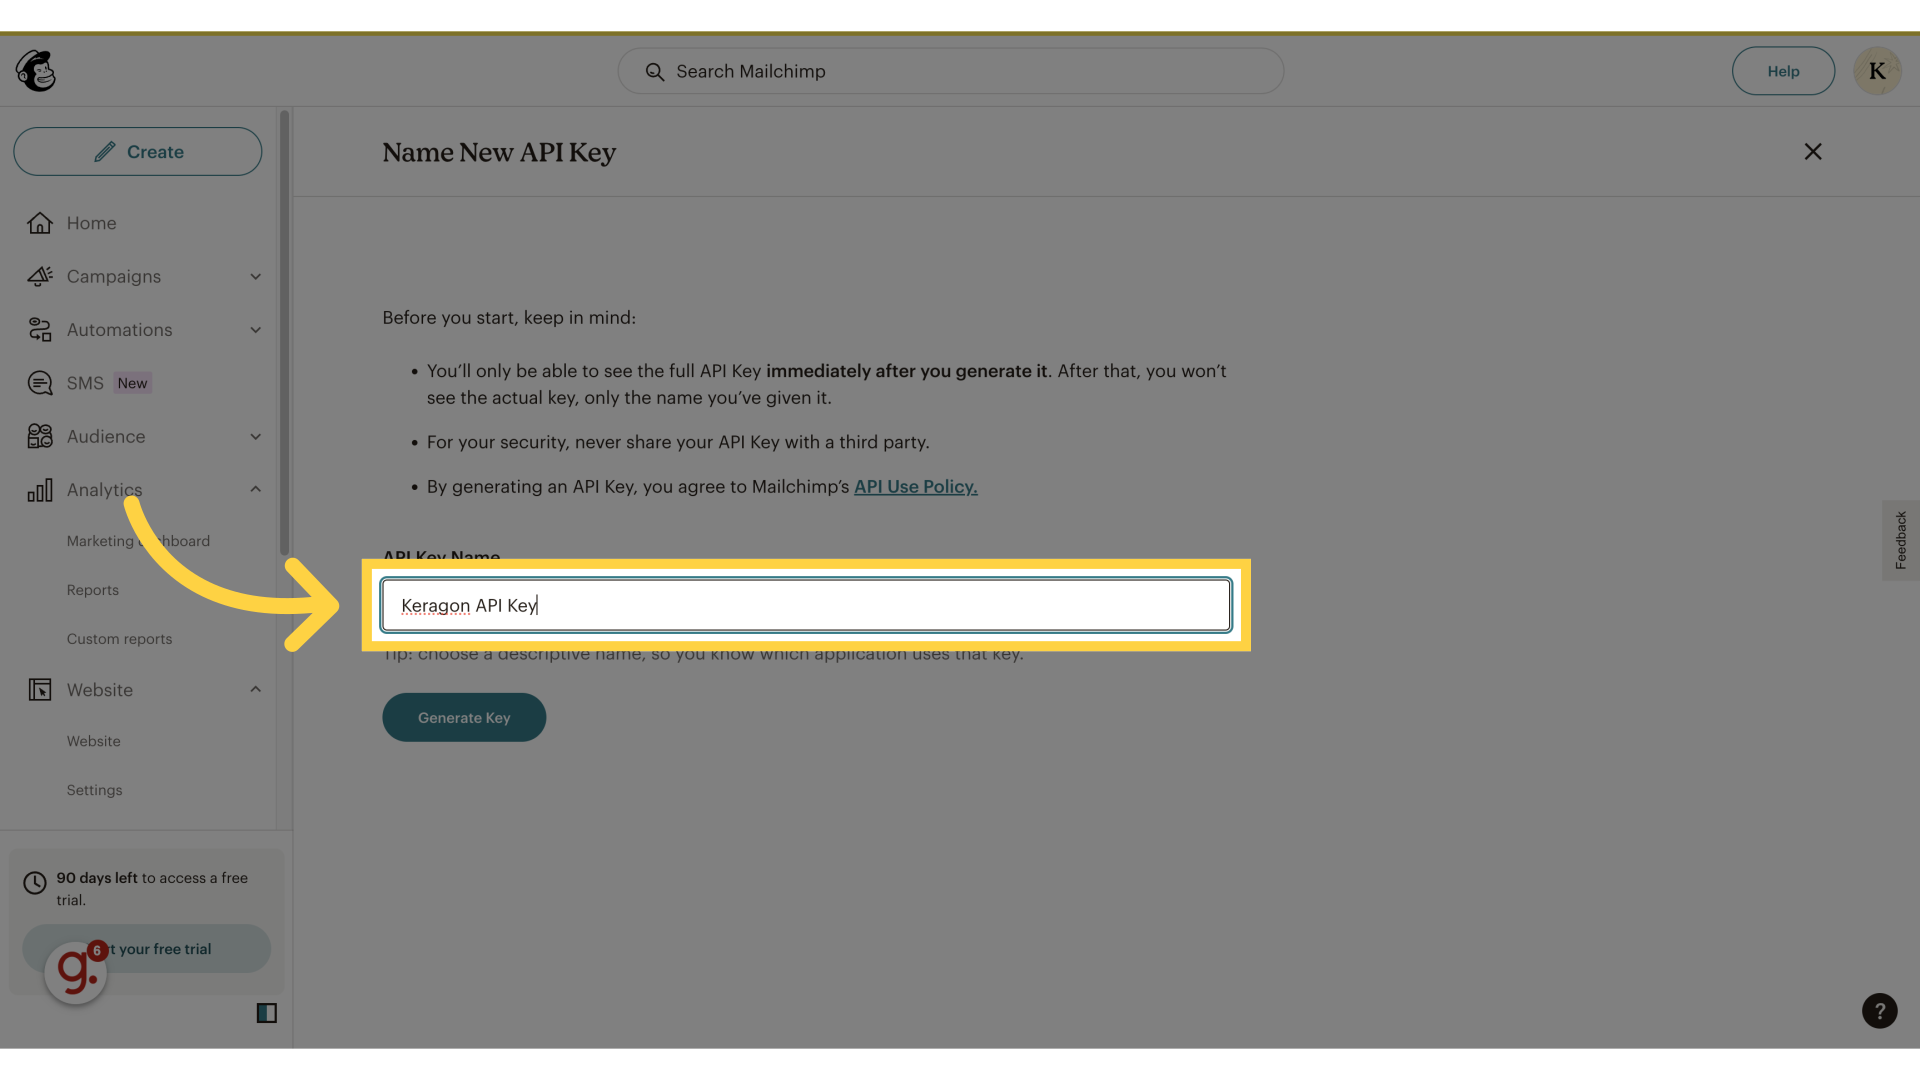Click the Campaigns megaphone icon
Image resolution: width=1920 pixels, height=1080 pixels.
point(40,276)
